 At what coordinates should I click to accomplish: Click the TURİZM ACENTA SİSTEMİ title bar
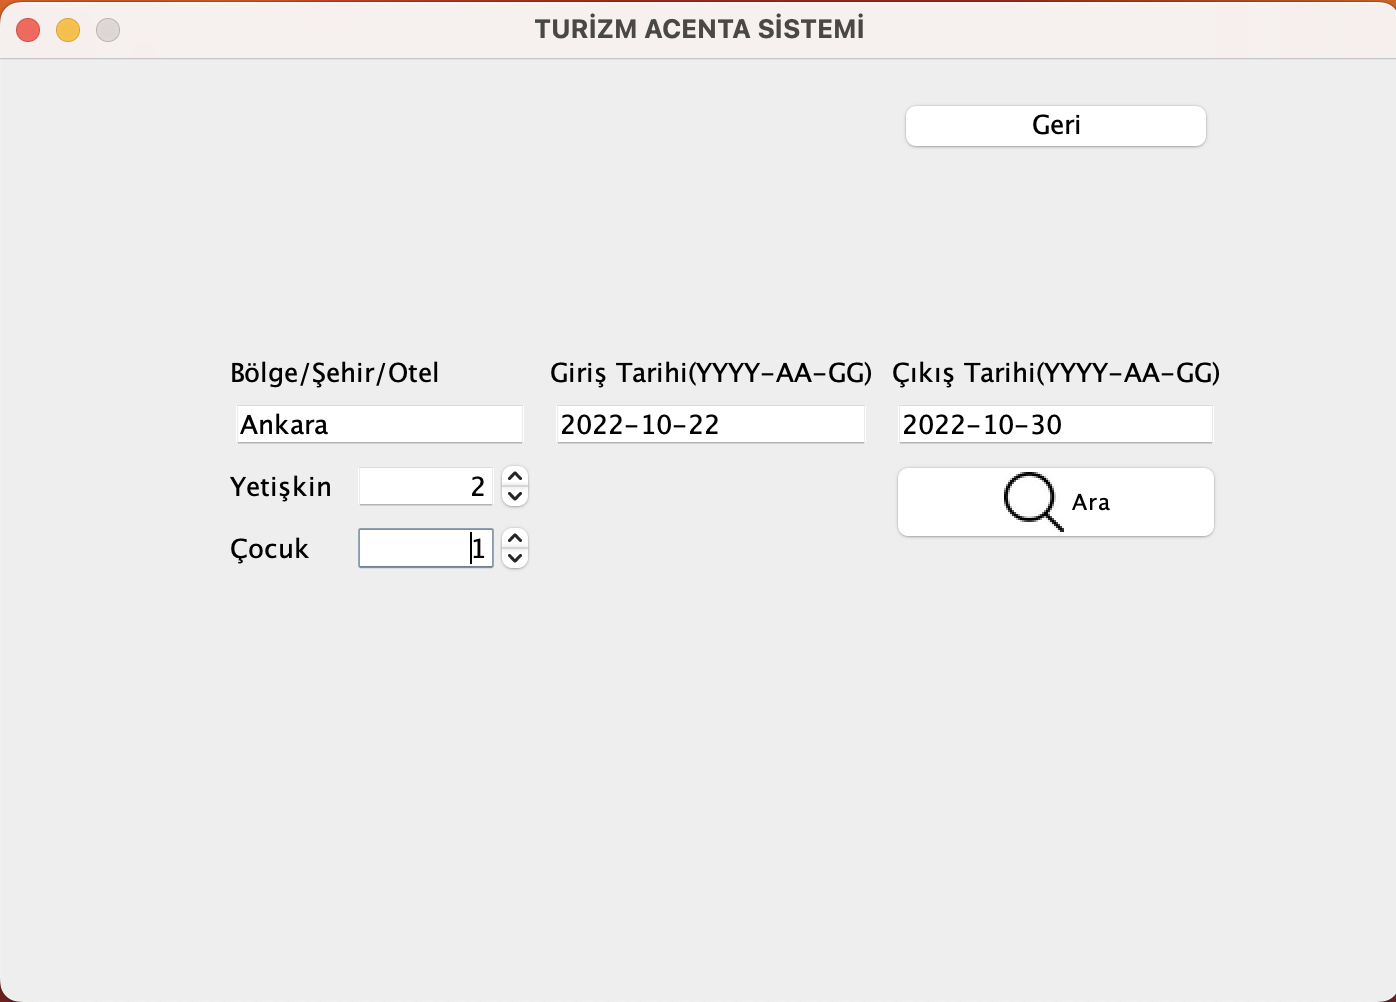698,28
